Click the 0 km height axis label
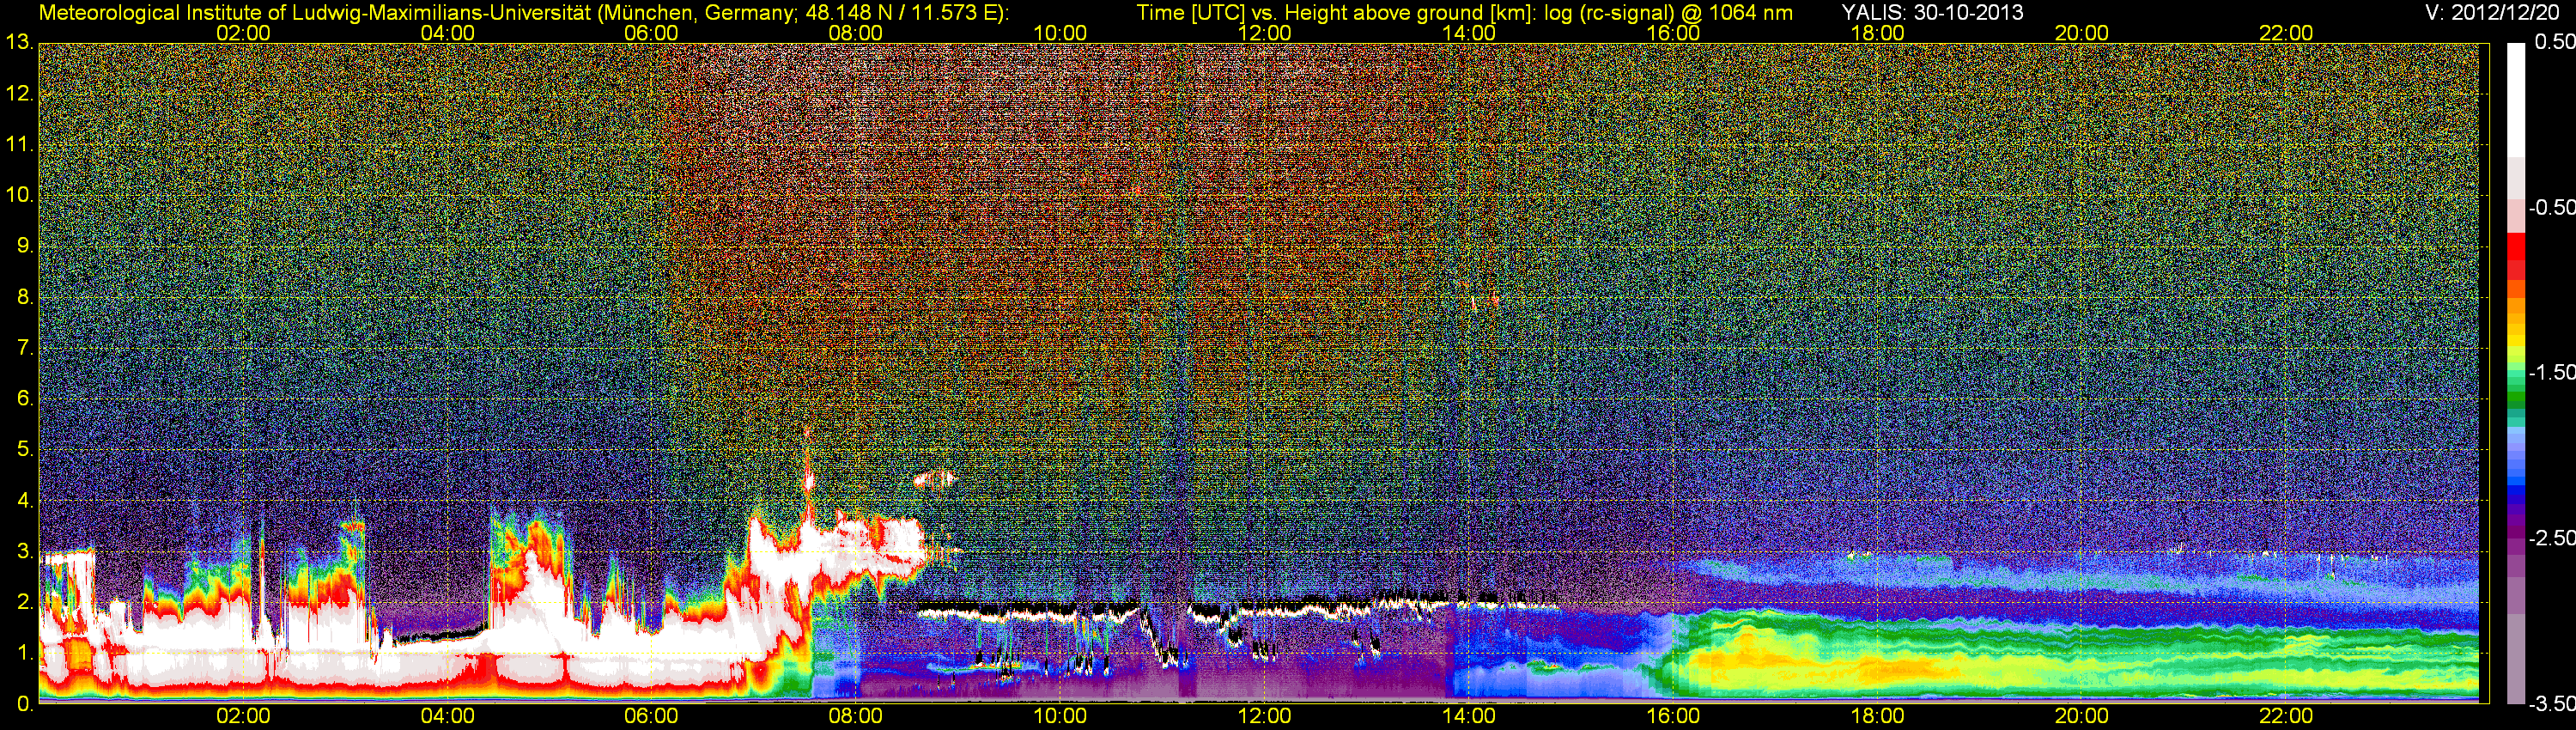 (x=24, y=704)
